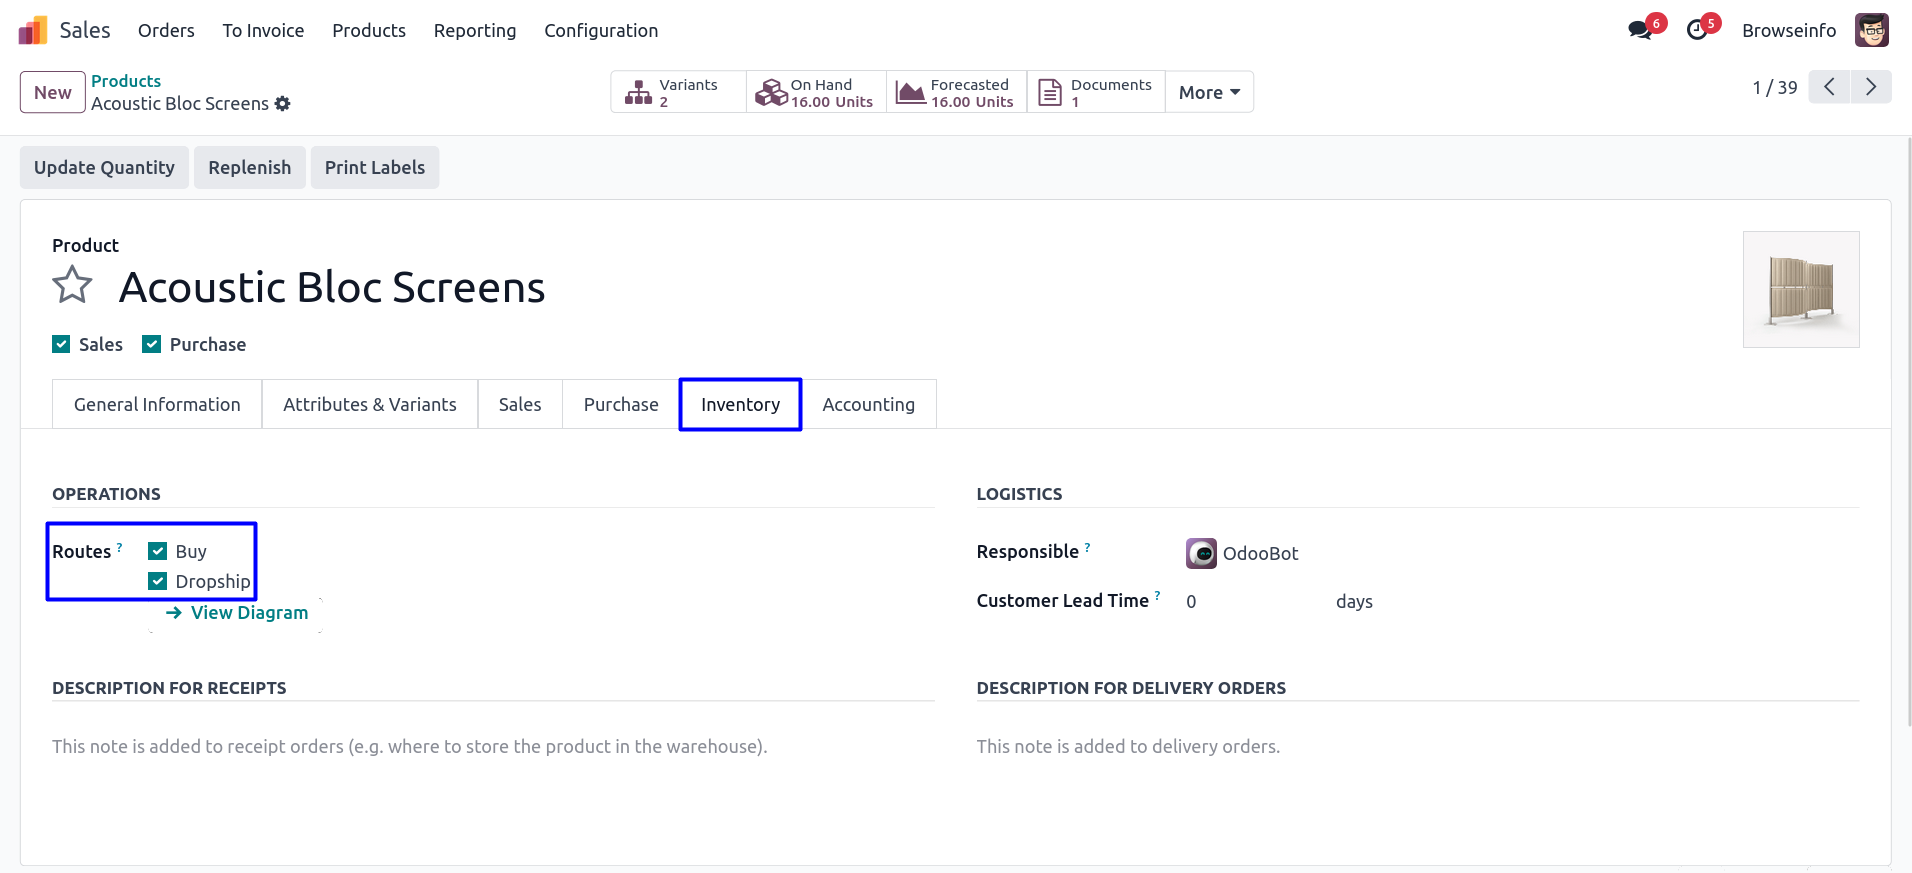Uncheck the Sales checkbox
Viewport: 1912px width, 873px height.
coord(61,344)
